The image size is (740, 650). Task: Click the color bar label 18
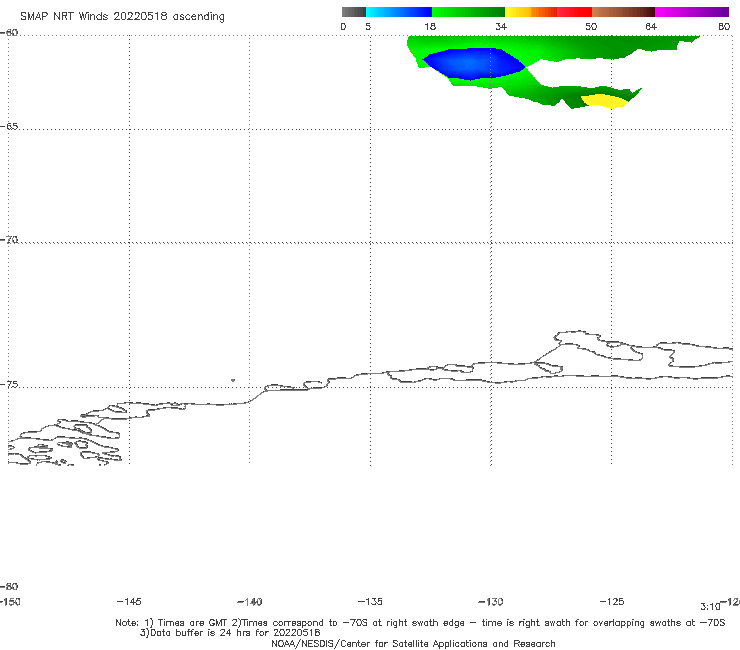(430, 26)
